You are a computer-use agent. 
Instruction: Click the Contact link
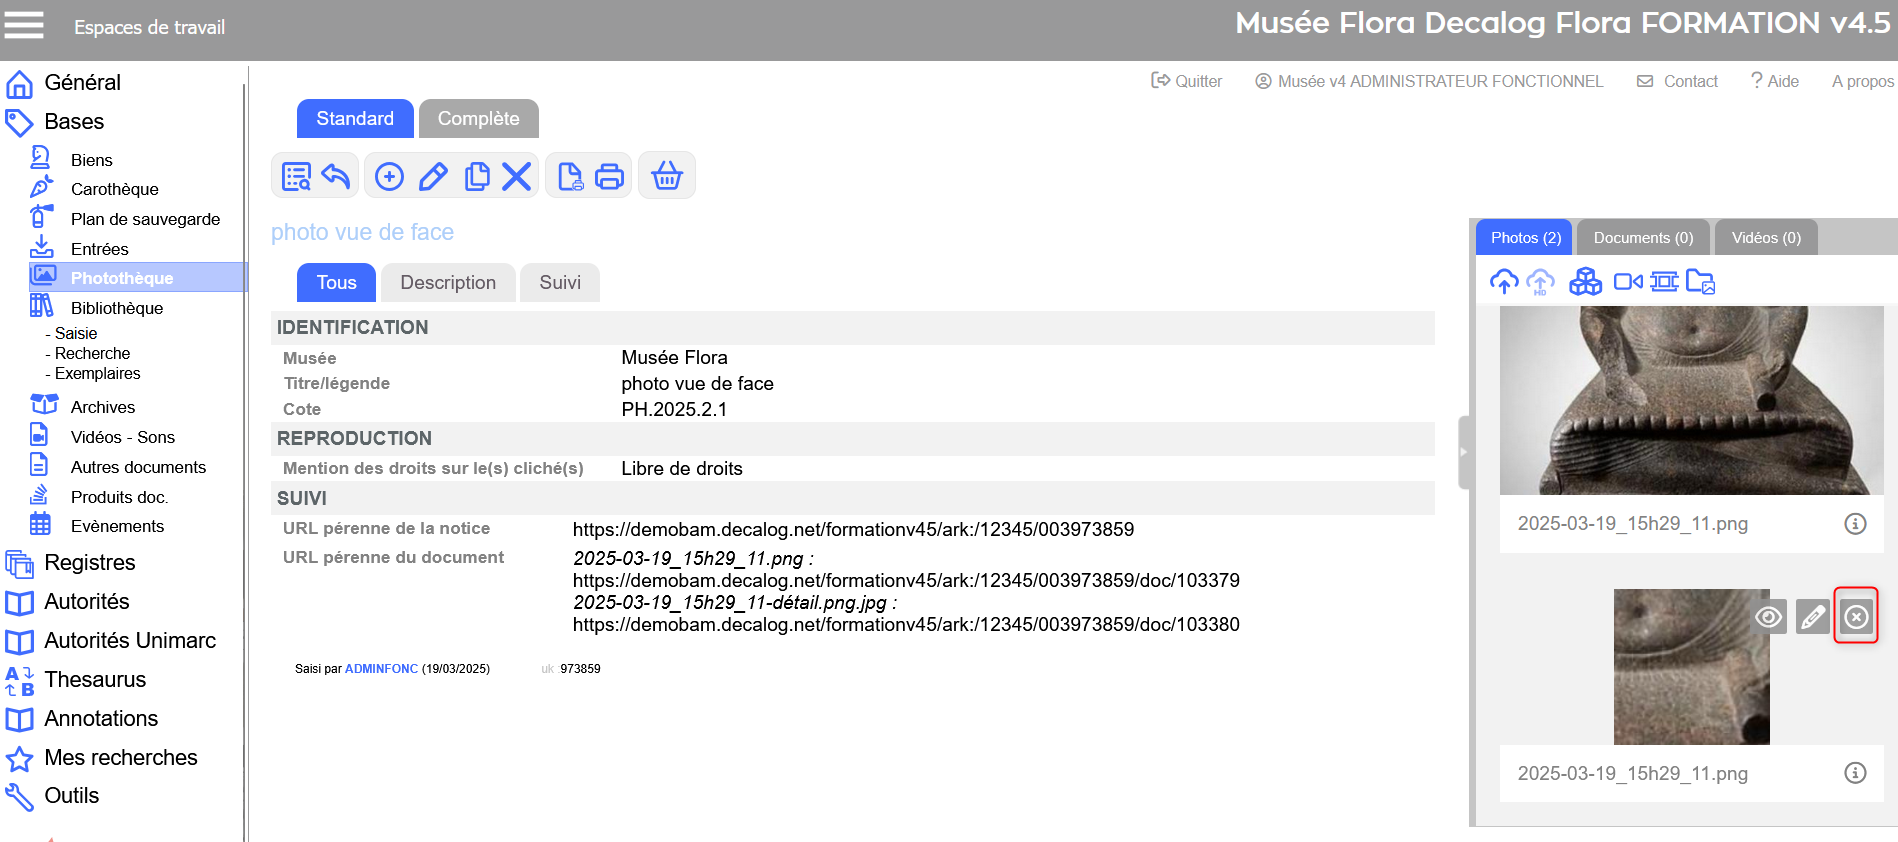click(1677, 81)
